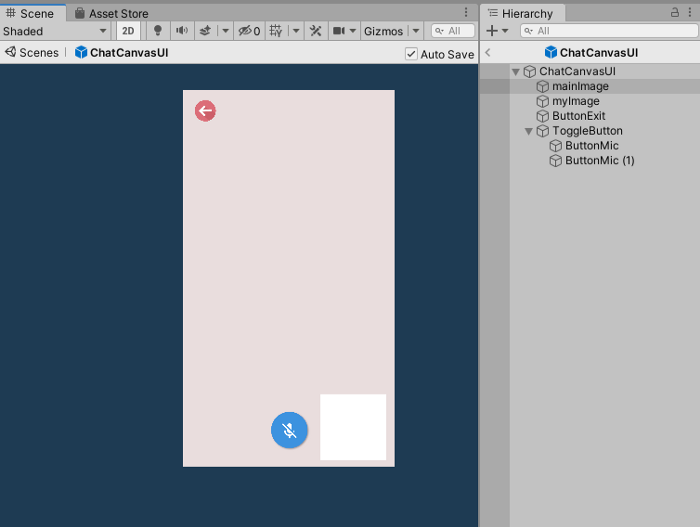This screenshot has height=527, width=700.
Task: Toggle the Gizmos button
Action: point(383,31)
